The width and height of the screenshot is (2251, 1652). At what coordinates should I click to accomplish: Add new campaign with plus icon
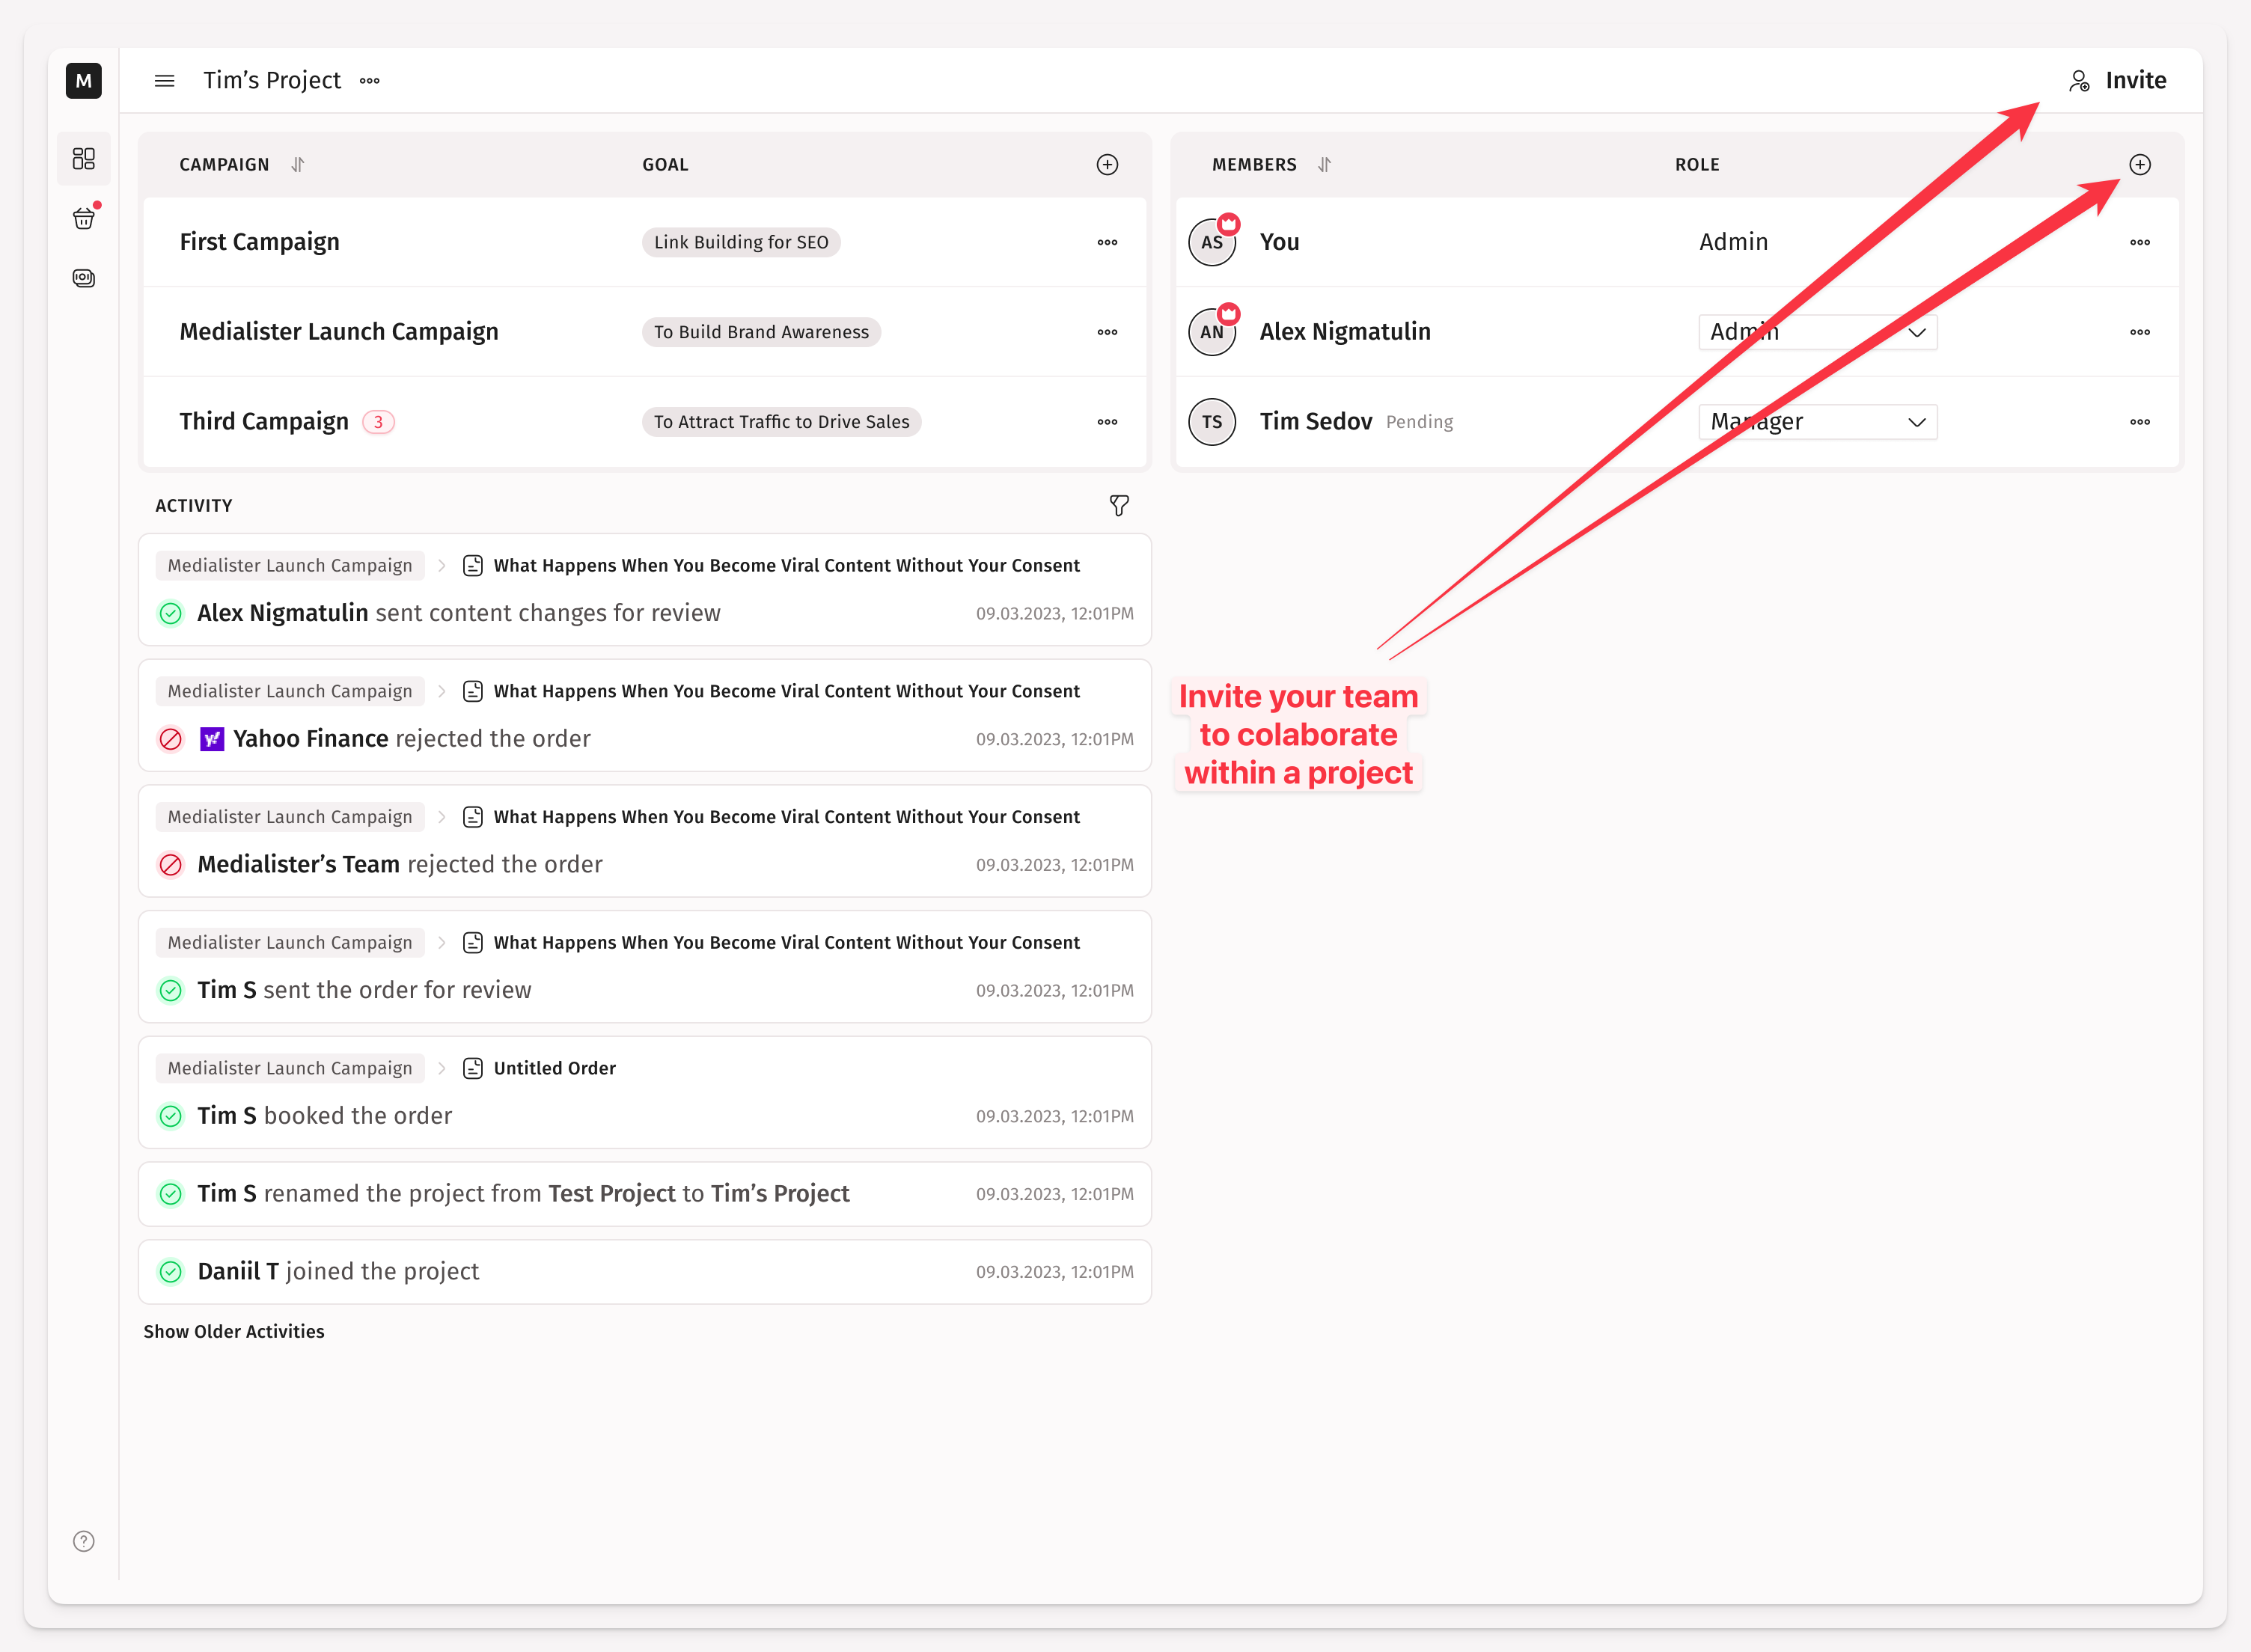coord(1107,165)
